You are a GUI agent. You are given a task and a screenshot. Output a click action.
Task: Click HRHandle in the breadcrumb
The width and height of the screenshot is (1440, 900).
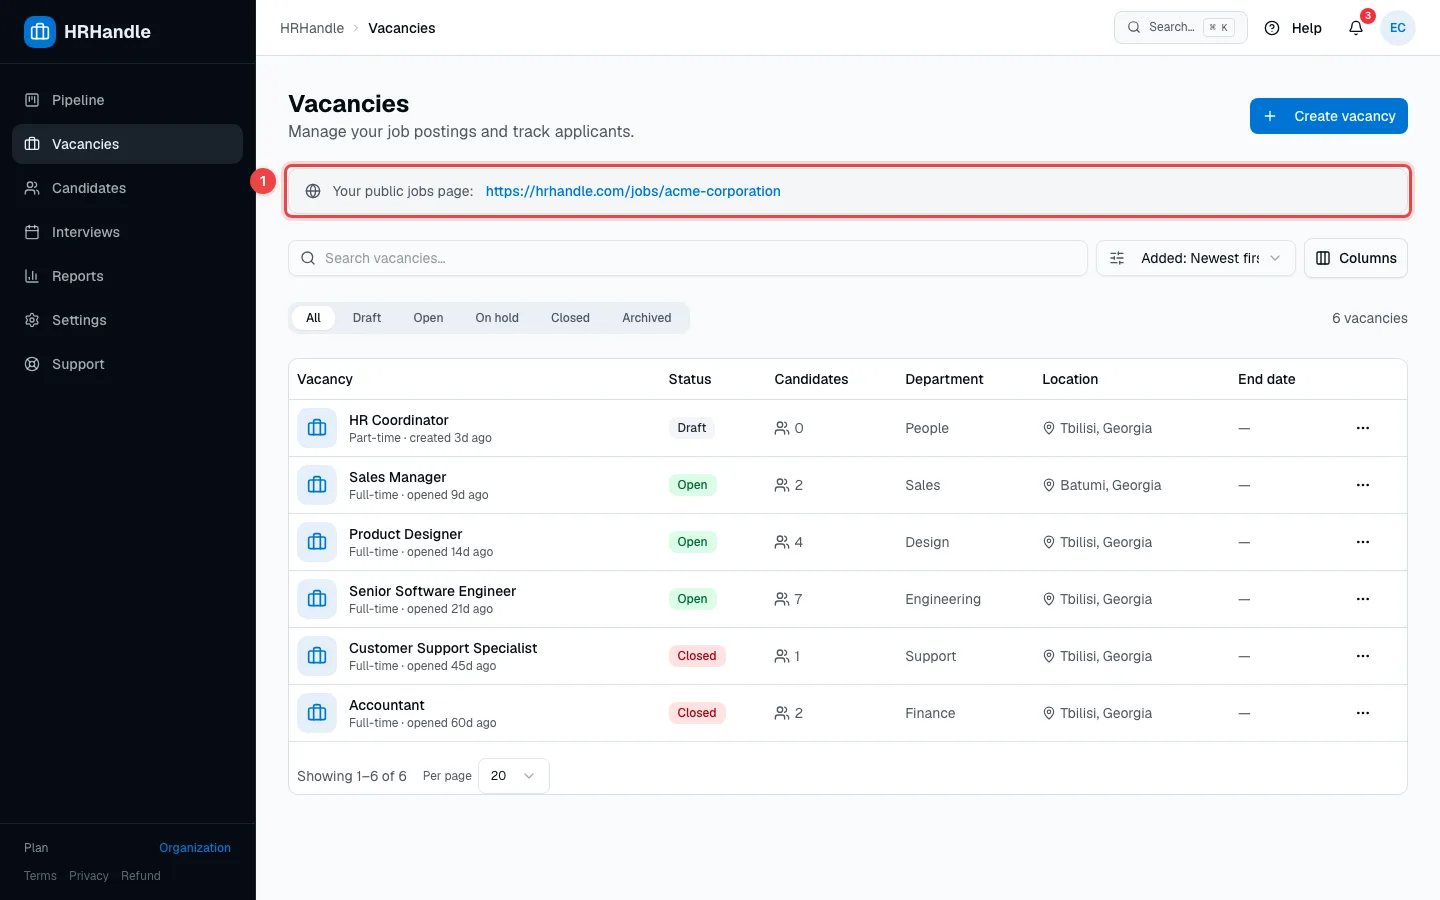(x=312, y=28)
